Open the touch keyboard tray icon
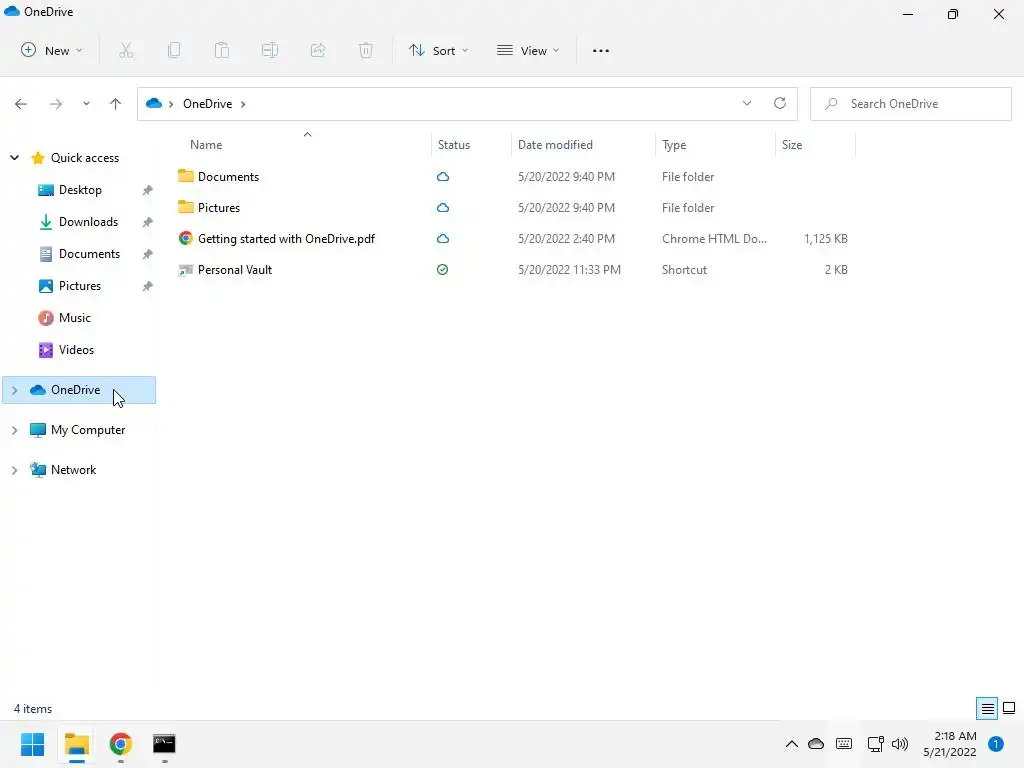This screenshot has height=768, width=1024. coord(844,744)
